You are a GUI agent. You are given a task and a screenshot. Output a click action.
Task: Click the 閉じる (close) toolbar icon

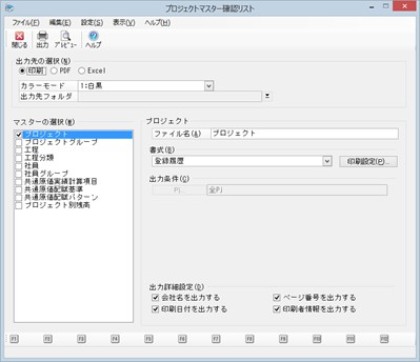point(19,39)
